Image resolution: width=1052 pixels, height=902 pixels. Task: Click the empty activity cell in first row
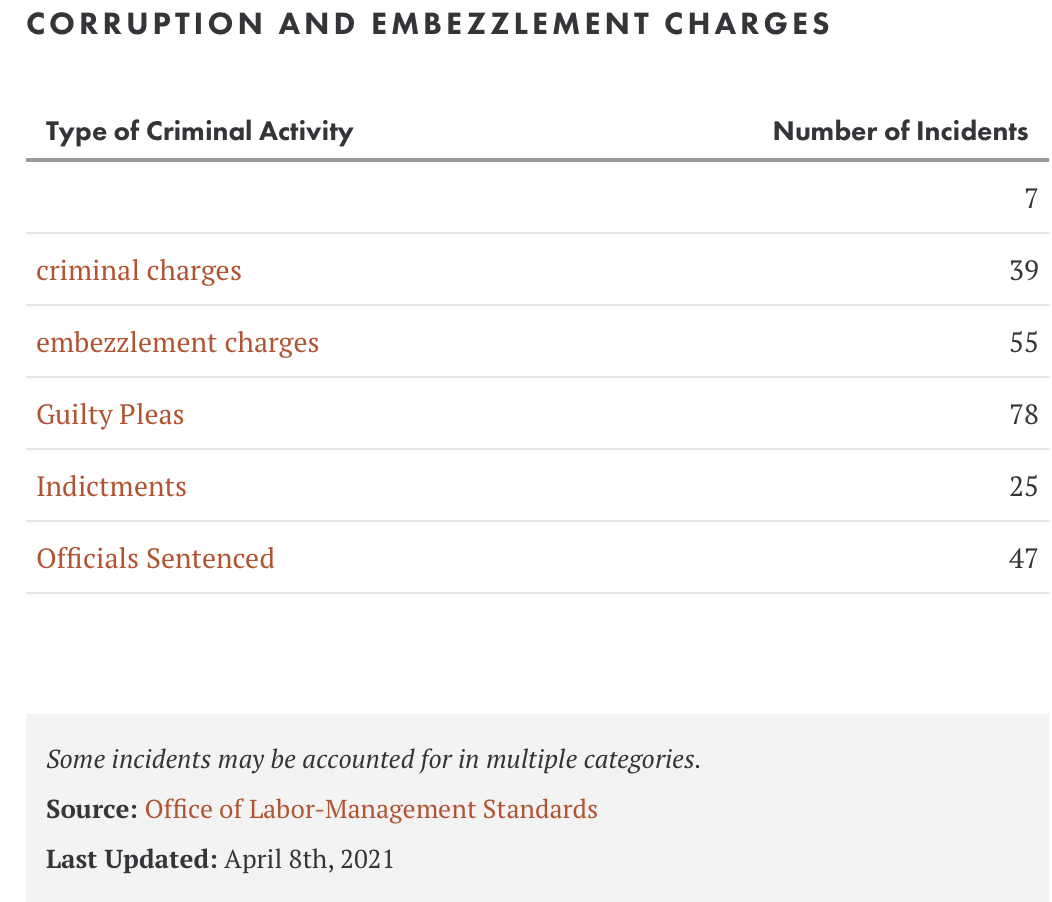268,199
